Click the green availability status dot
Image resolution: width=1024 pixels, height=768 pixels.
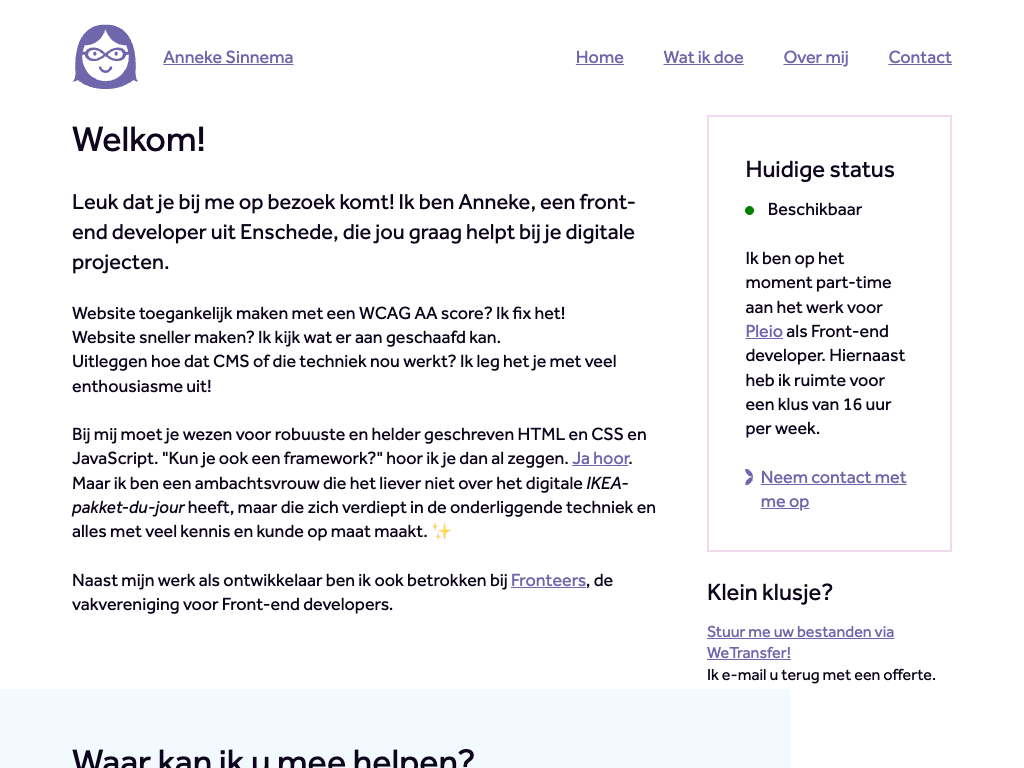click(750, 210)
